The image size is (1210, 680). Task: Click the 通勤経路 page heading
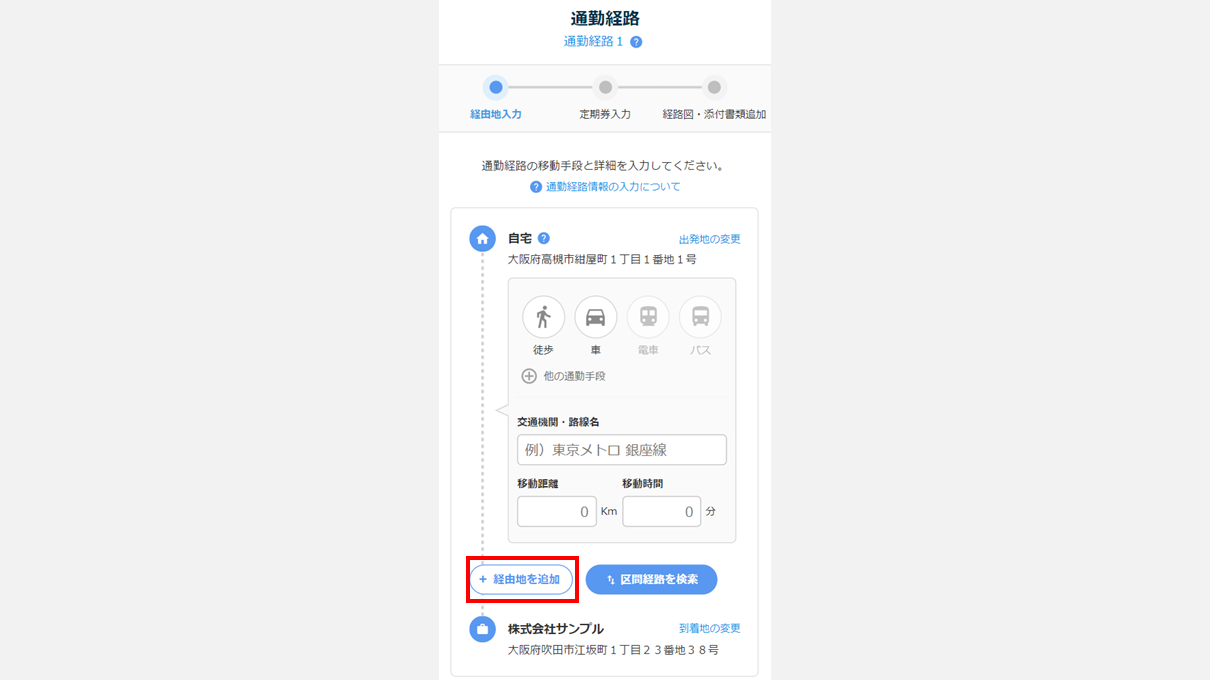pyautogui.click(x=605, y=18)
